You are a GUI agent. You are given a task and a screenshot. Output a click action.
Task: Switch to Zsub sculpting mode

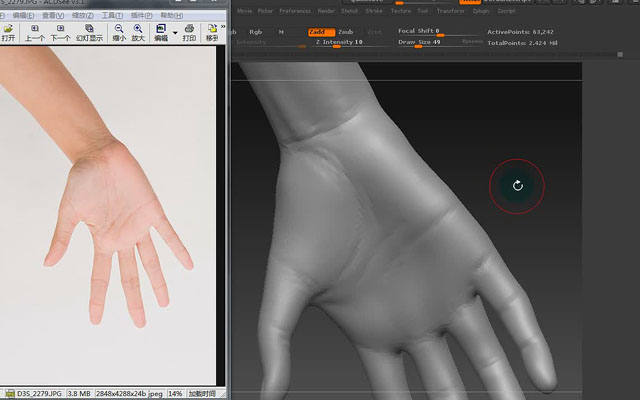click(x=345, y=32)
